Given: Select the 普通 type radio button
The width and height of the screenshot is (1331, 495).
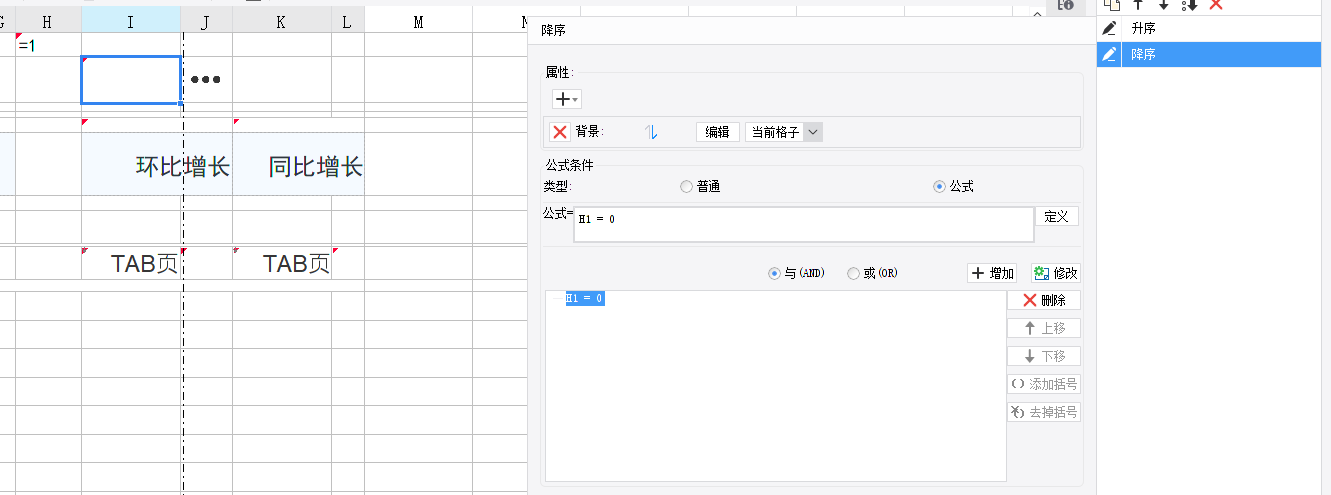Looking at the screenshot, I should [x=686, y=187].
